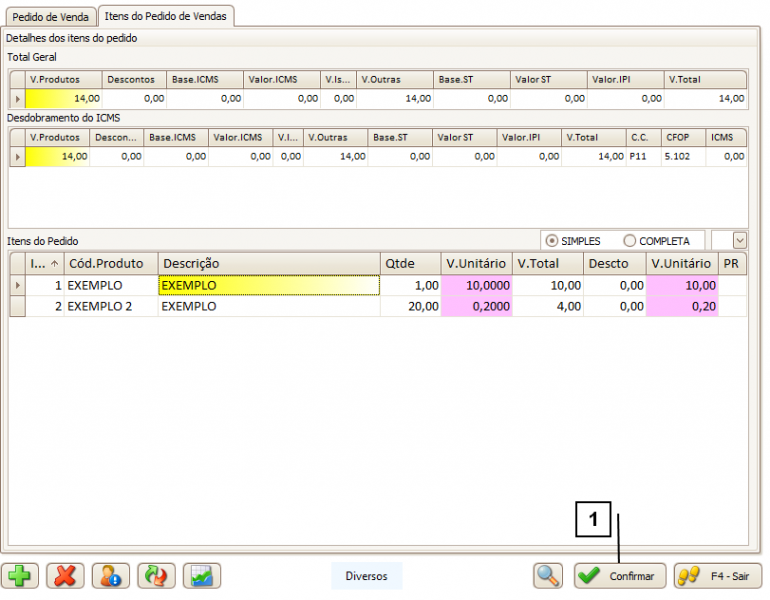770x600 pixels.
Task: Click the green refresh arrows icon
Action: click(157, 575)
